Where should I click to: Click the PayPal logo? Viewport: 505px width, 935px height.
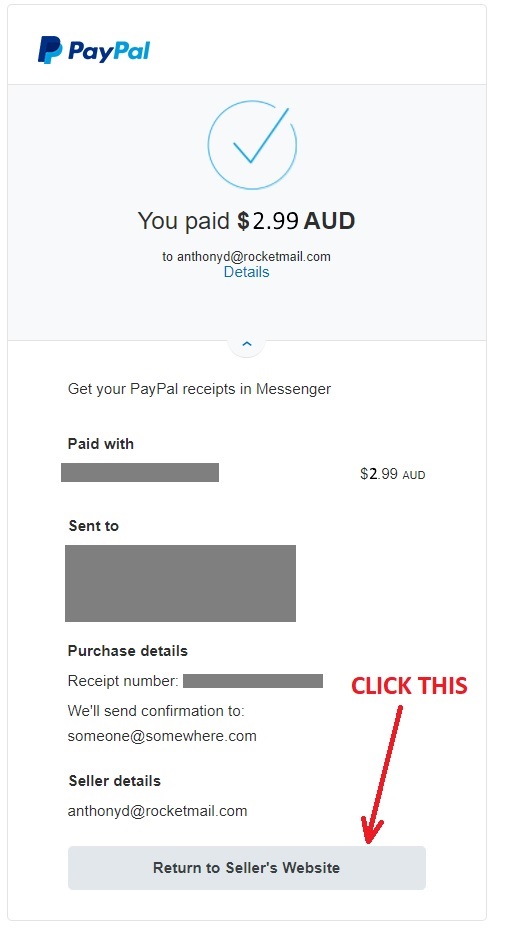point(94,50)
